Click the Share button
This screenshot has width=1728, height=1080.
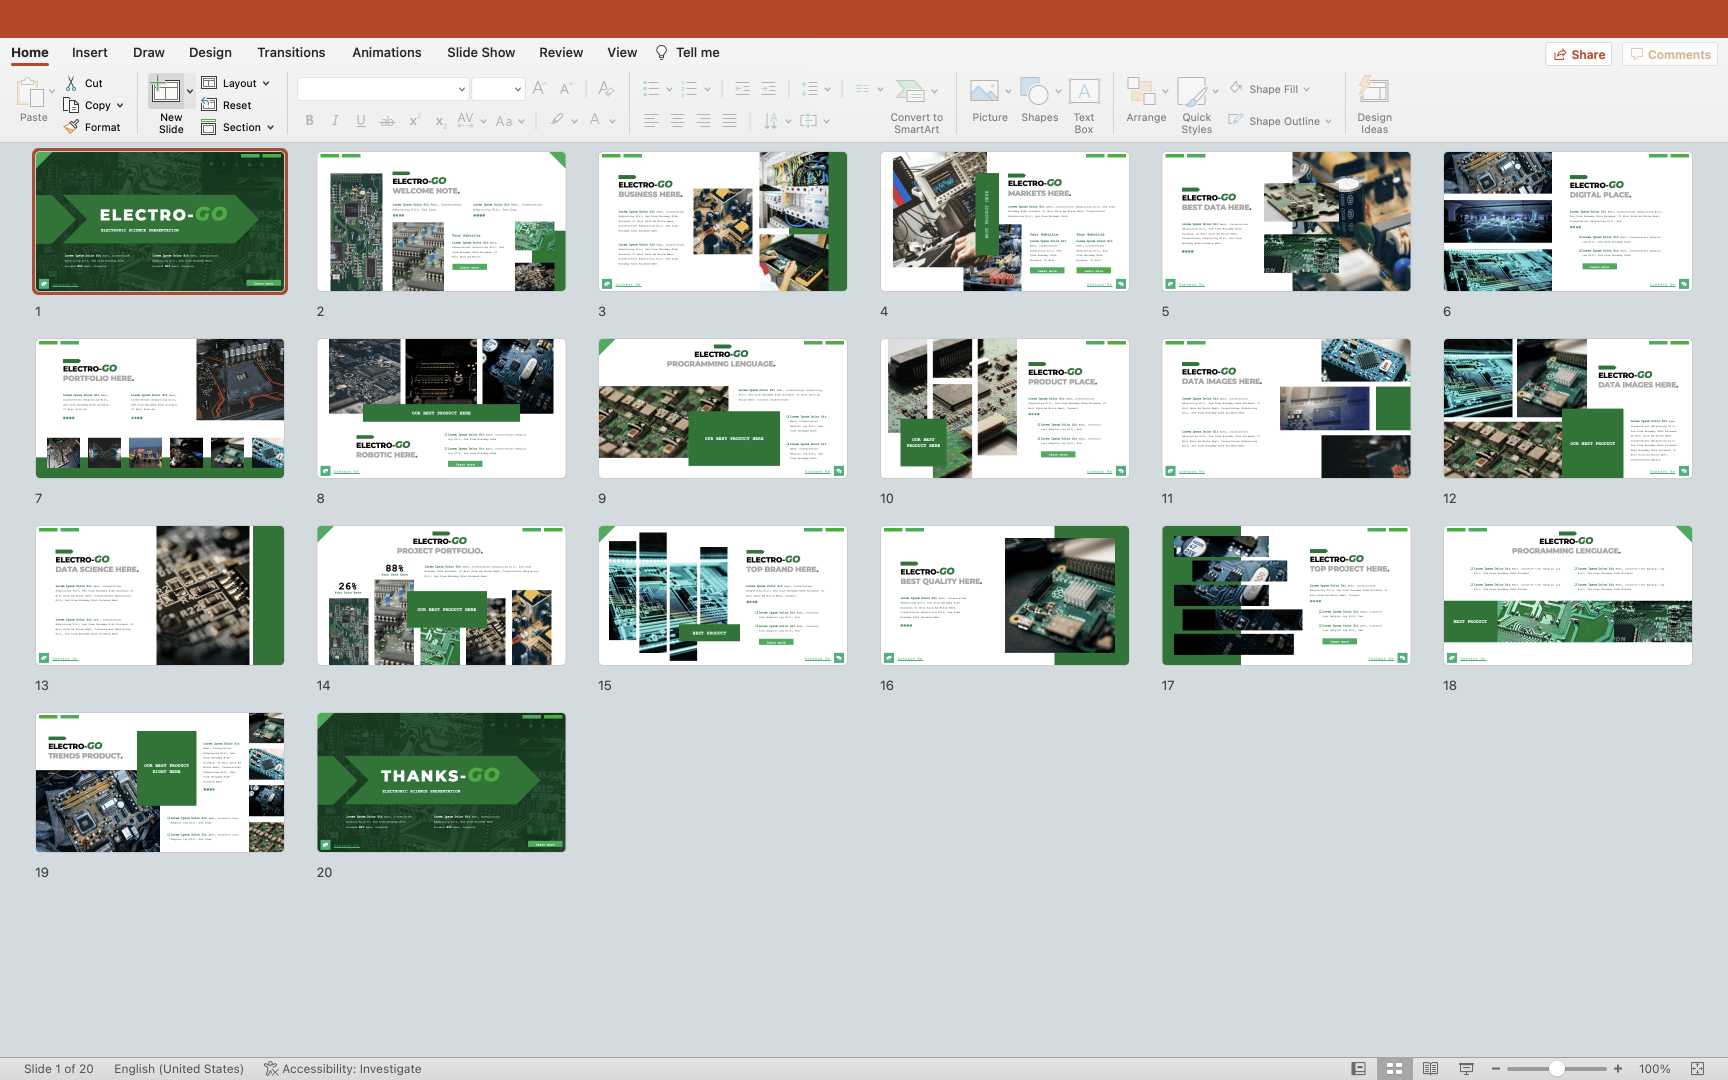[x=1579, y=55]
